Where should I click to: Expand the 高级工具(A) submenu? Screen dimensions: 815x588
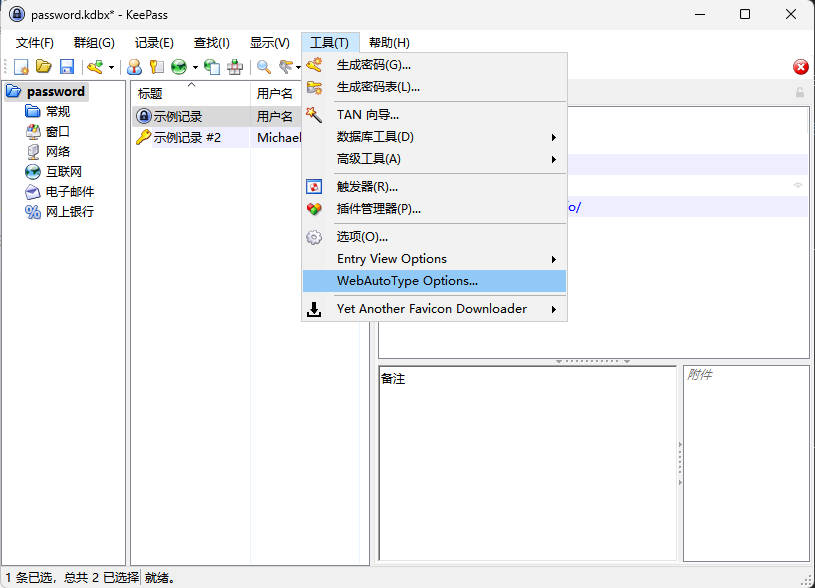click(434, 159)
